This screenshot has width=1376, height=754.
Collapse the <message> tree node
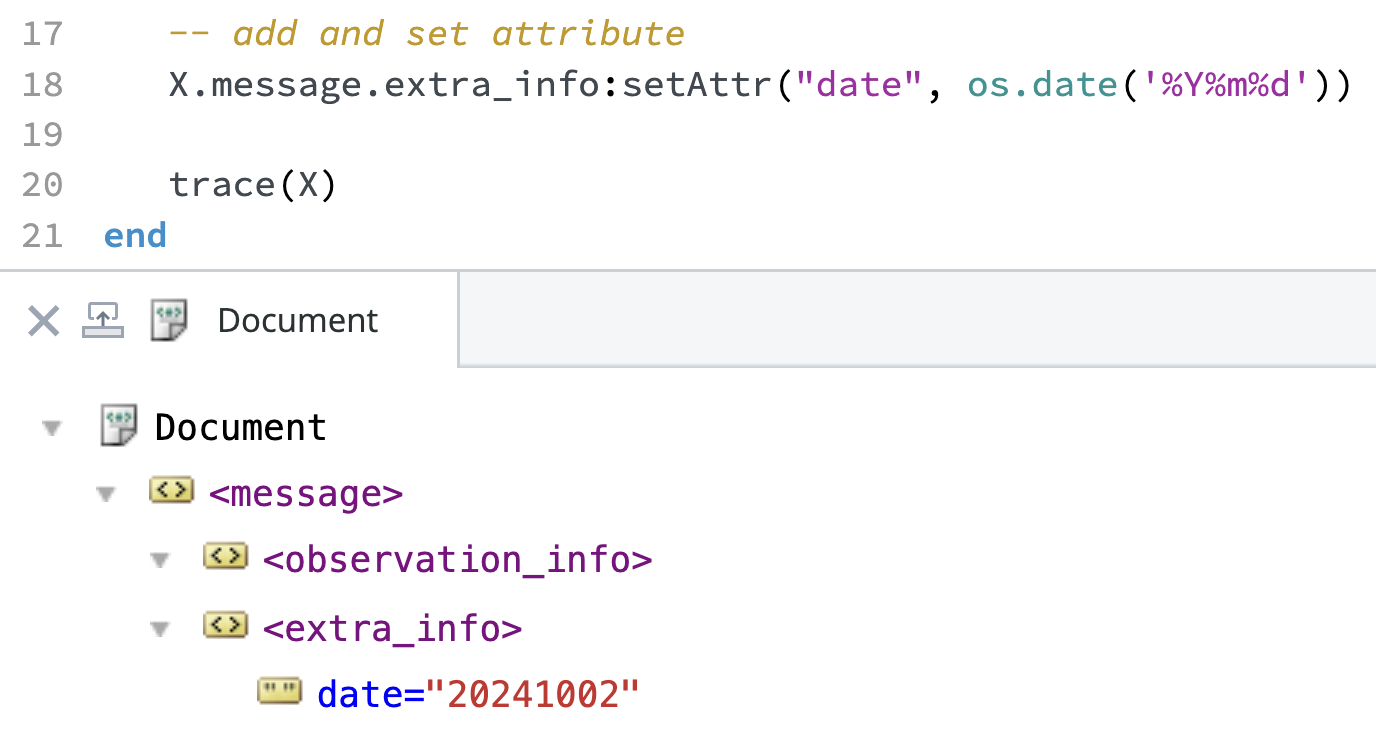coord(106,494)
